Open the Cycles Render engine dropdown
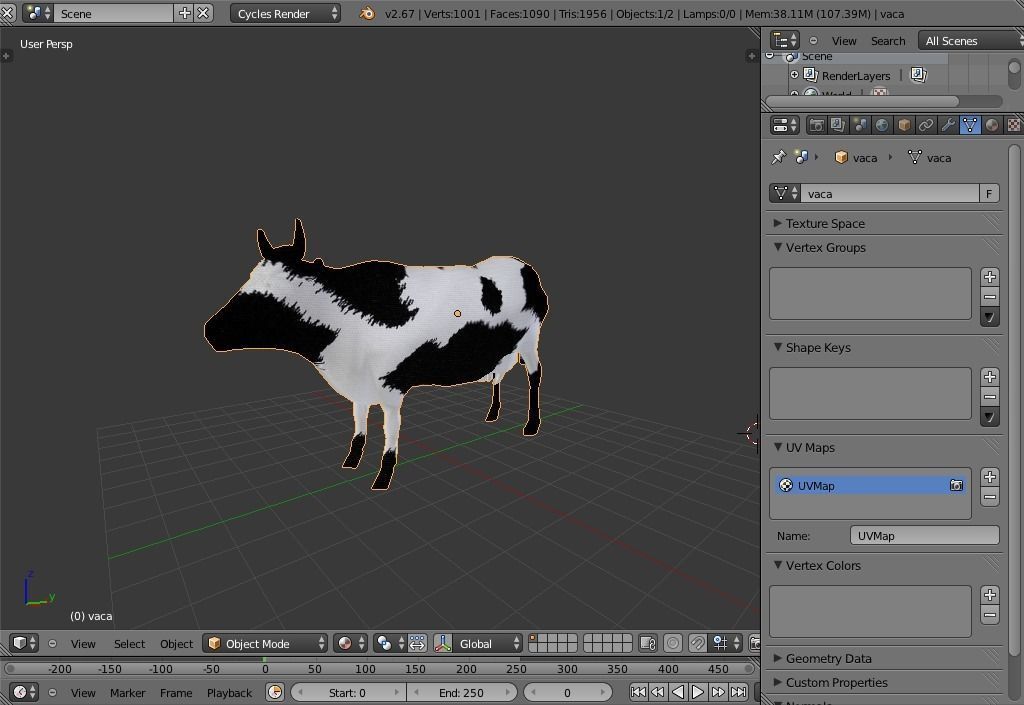This screenshot has height=705, width=1024. (285, 13)
